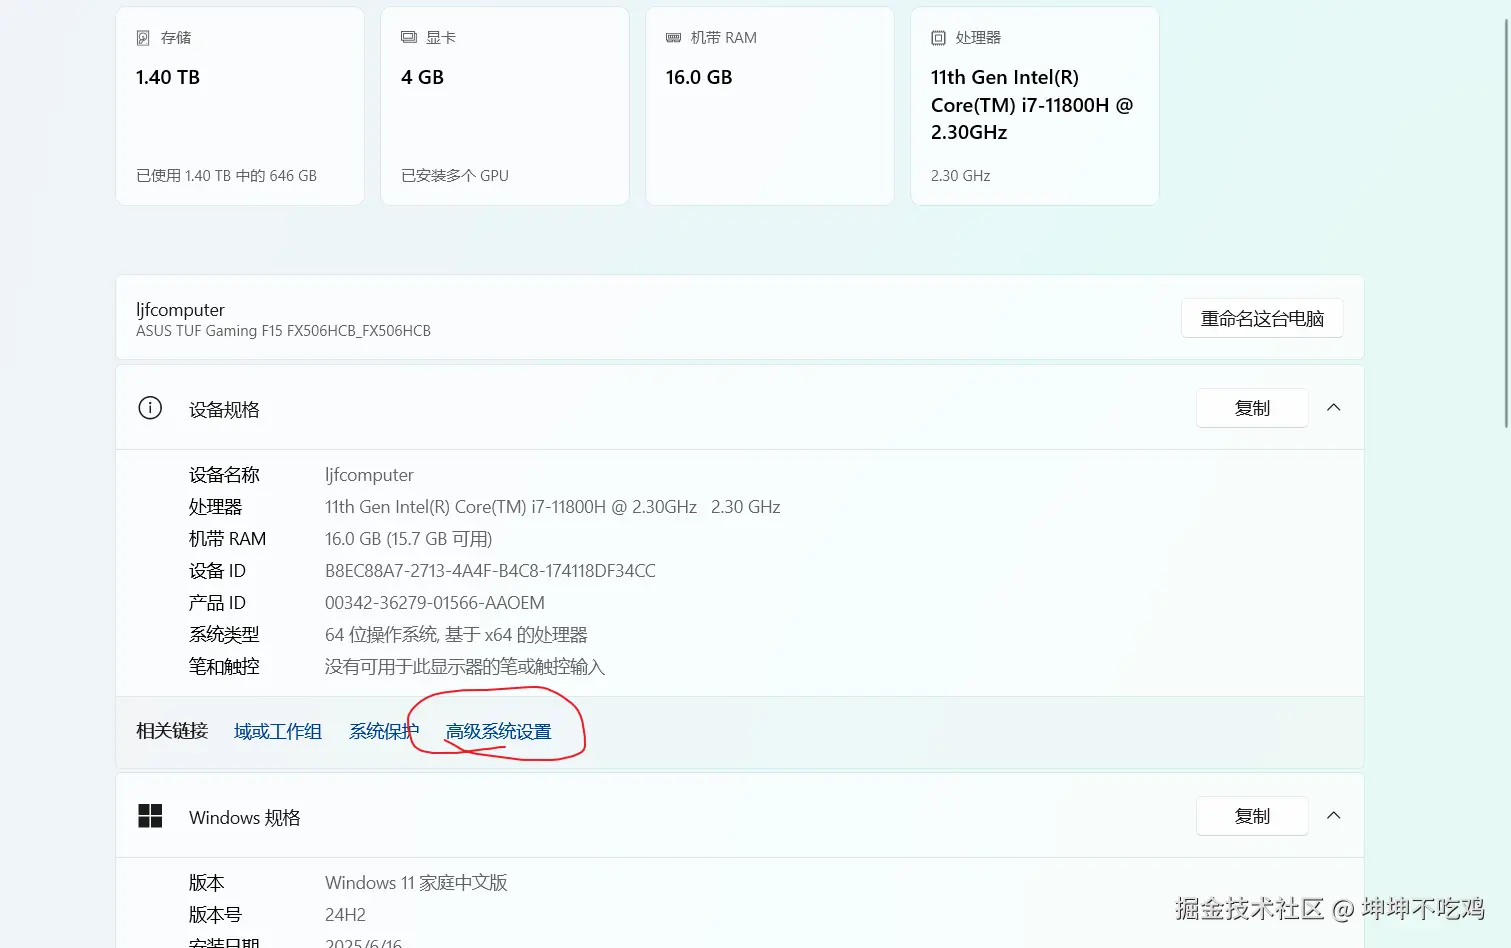The height and width of the screenshot is (948, 1511).
Task: Collapse the Windows 规格 section chevron
Action: tap(1333, 816)
